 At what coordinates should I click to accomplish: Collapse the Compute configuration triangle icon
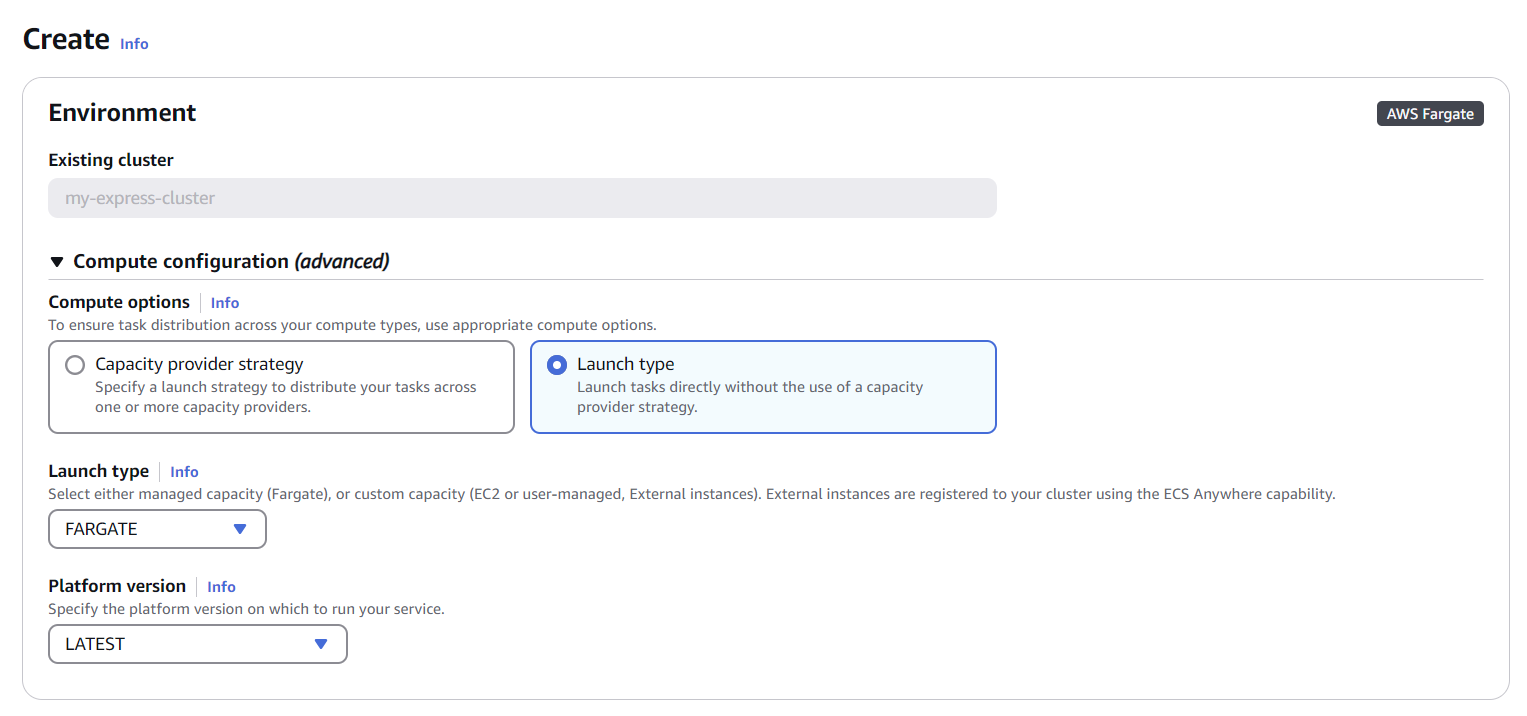point(57,262)
